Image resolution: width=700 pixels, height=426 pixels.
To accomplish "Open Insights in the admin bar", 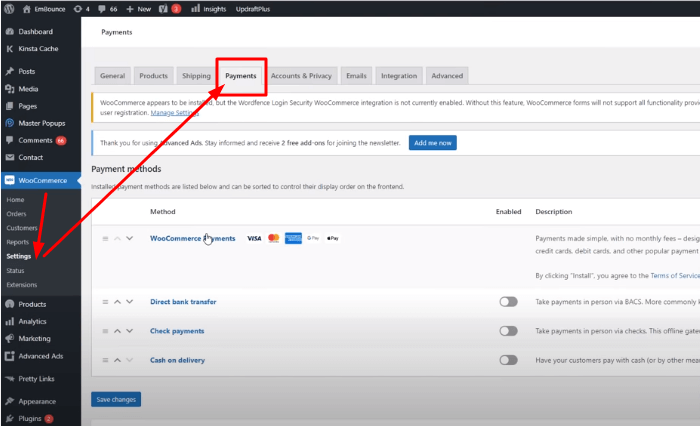I will click(x=208, y=9).
